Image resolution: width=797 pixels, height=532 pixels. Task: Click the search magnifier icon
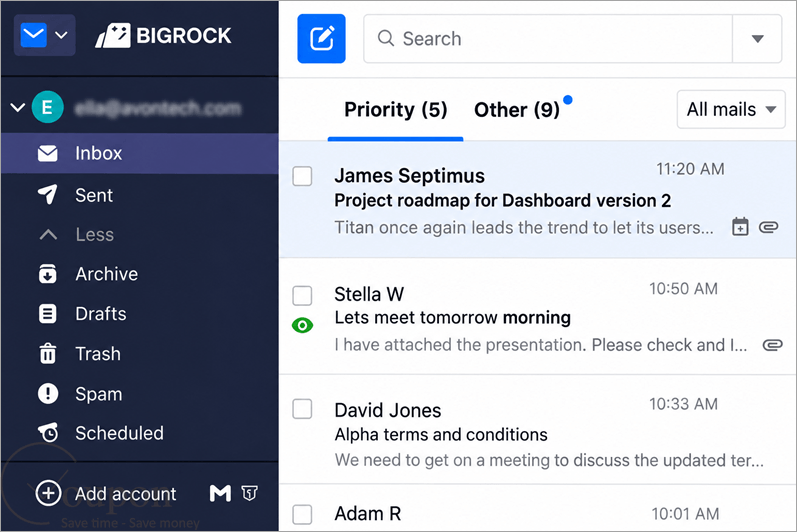[x=386, y=39]
